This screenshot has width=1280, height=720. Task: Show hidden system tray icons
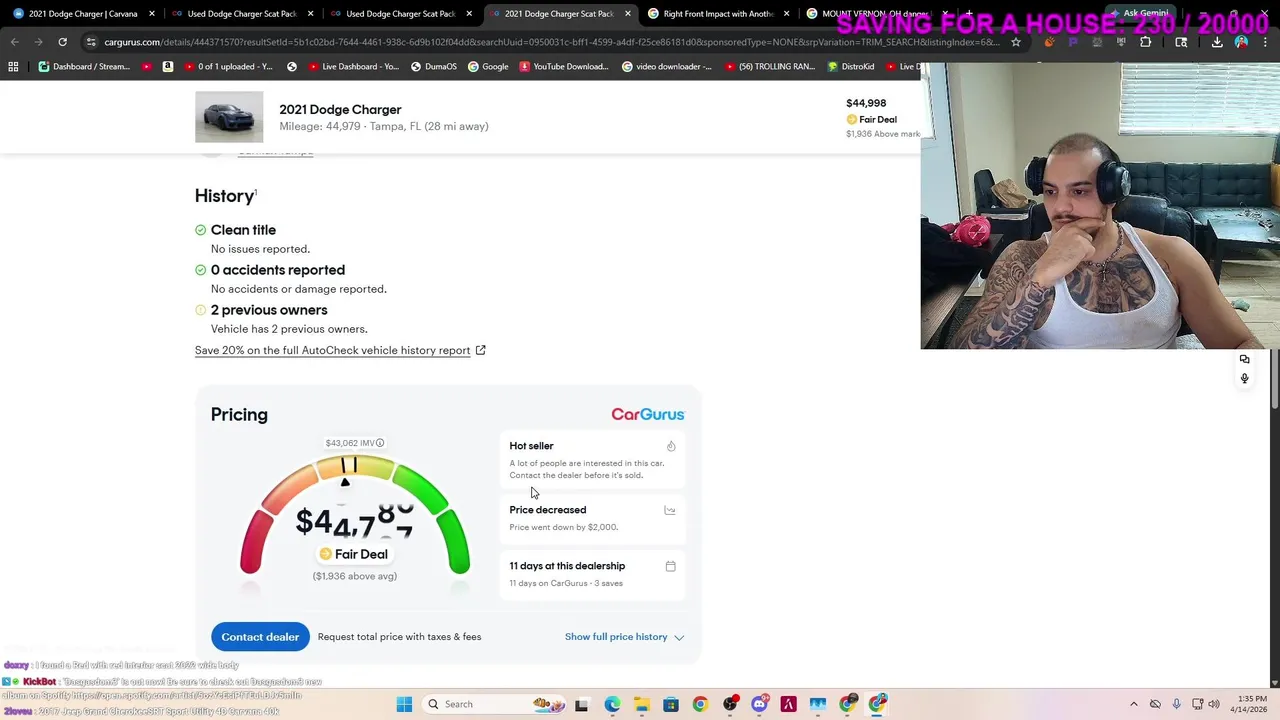click(1133, 704)
